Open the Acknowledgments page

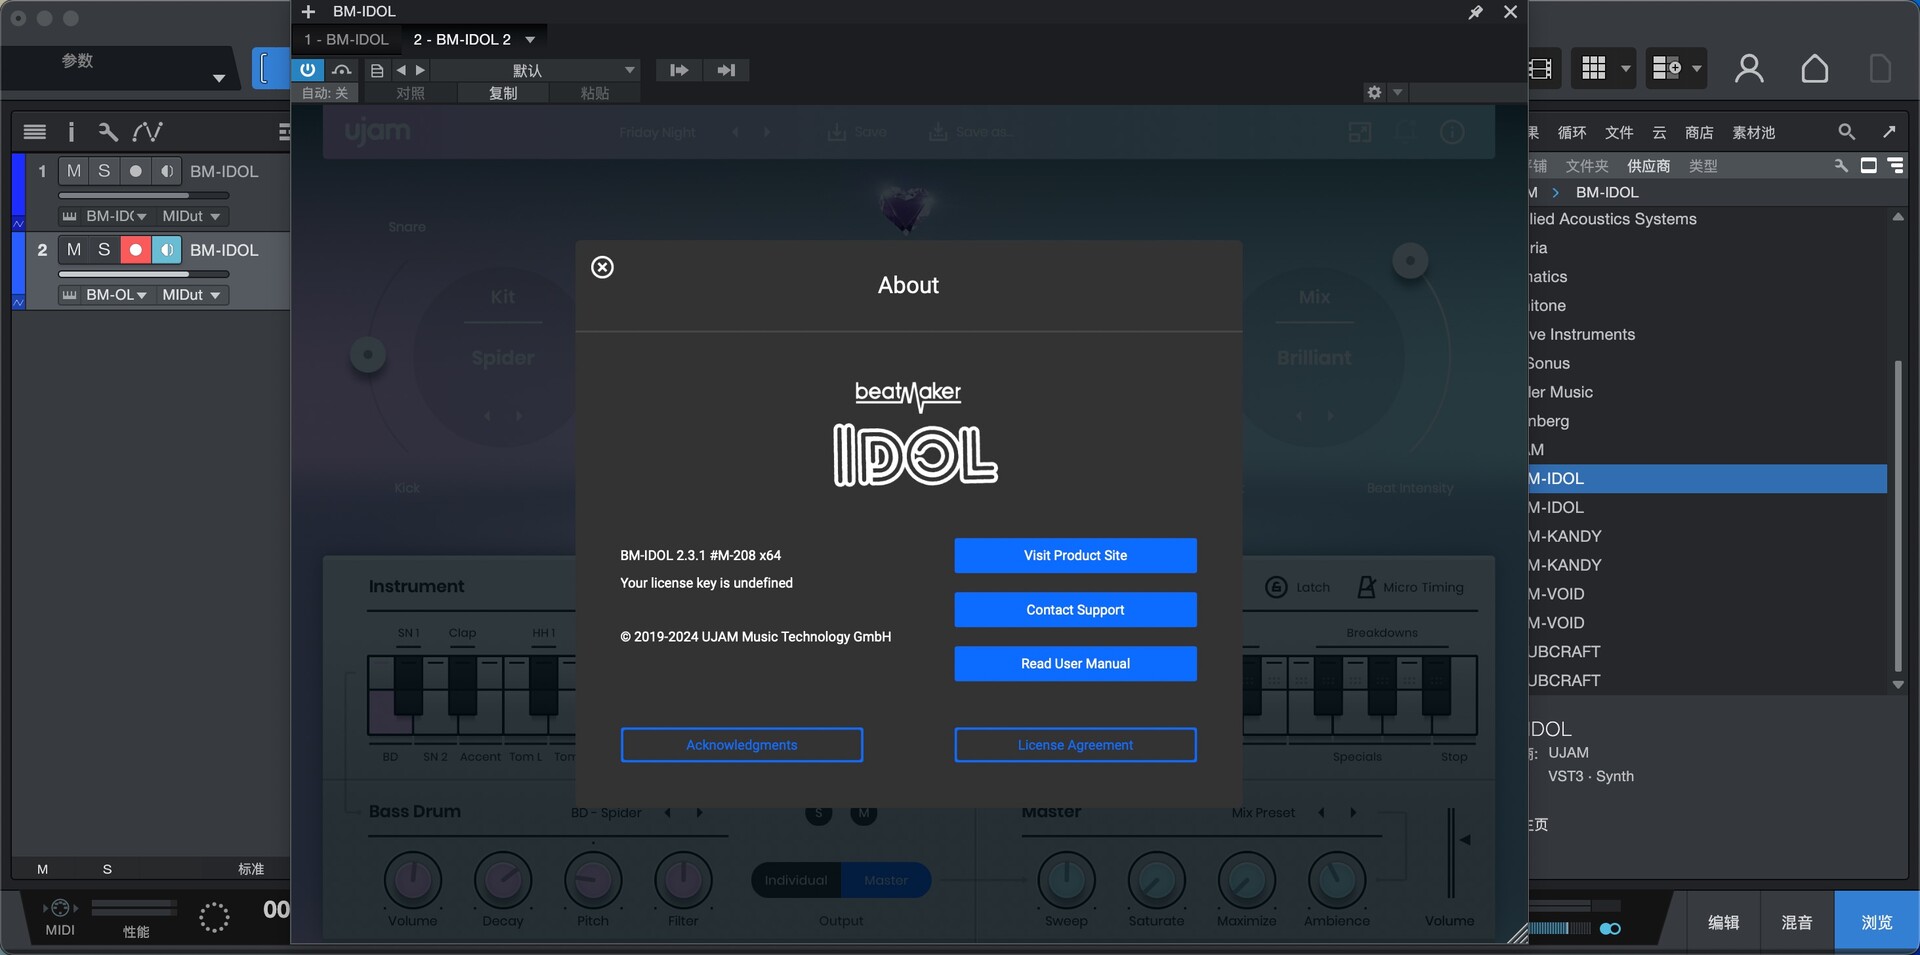(741, 745)
